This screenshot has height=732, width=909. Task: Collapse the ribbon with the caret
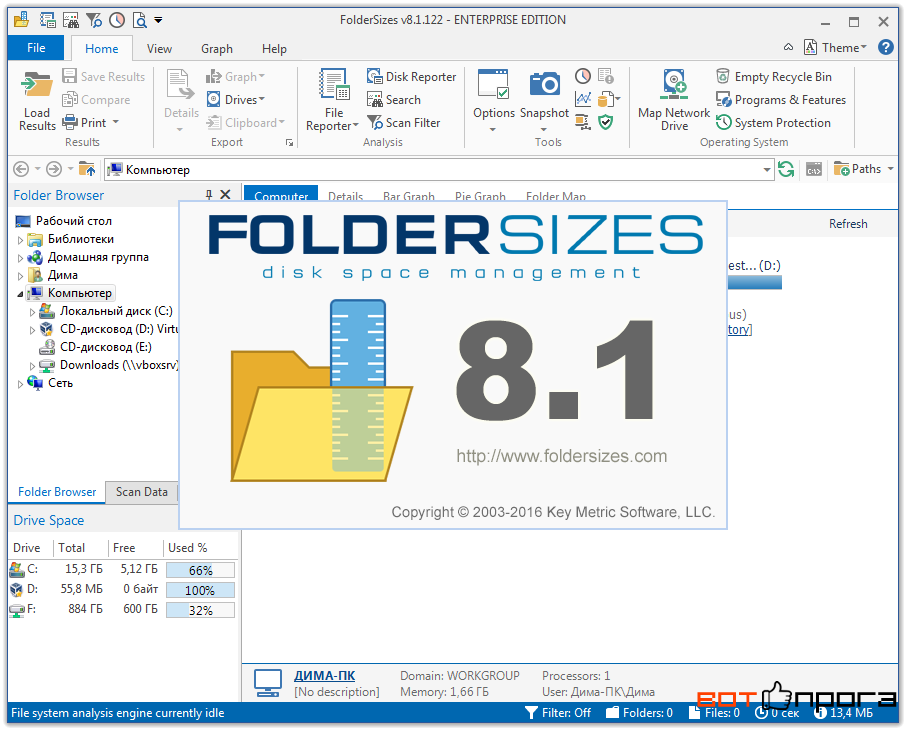[788, 47]
